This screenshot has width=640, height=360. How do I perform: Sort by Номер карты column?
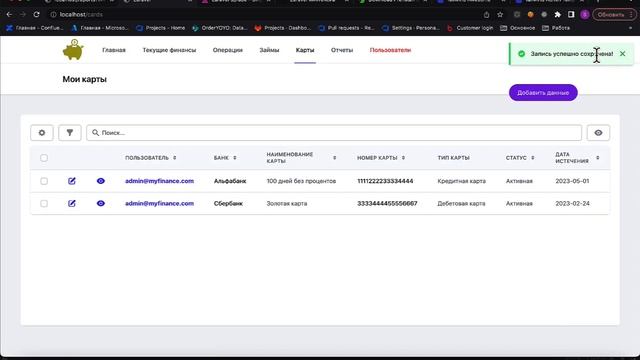point(381,158)
